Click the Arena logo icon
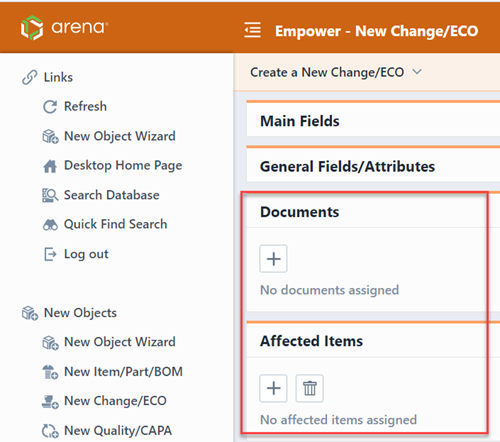This screenshot has height=442, width=500. (x=32, y=27)
